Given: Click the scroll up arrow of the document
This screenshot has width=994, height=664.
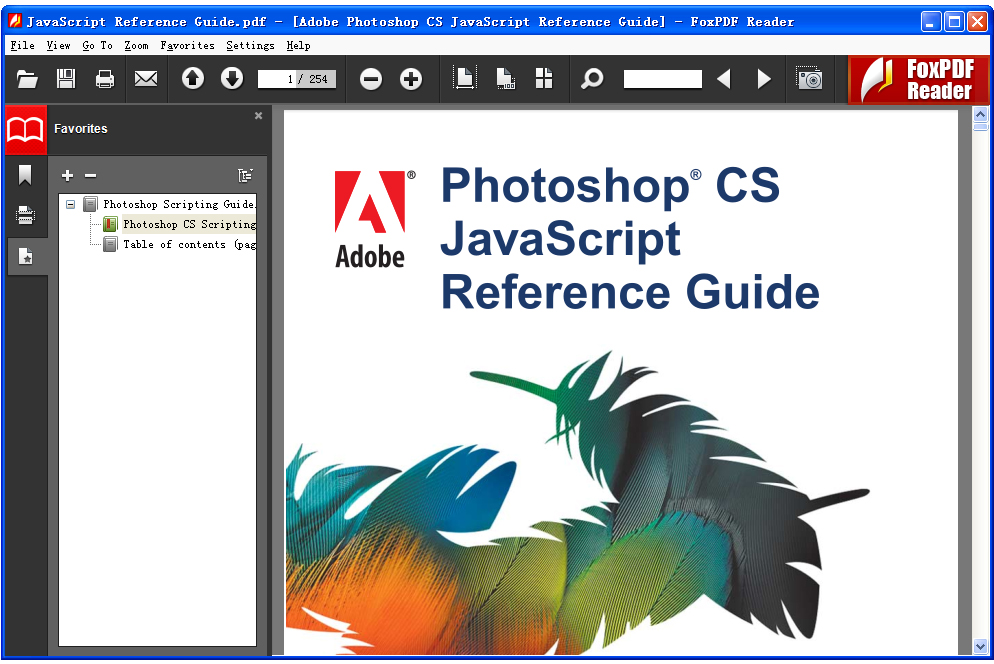Looking at the screenshot, I should 980,115.
